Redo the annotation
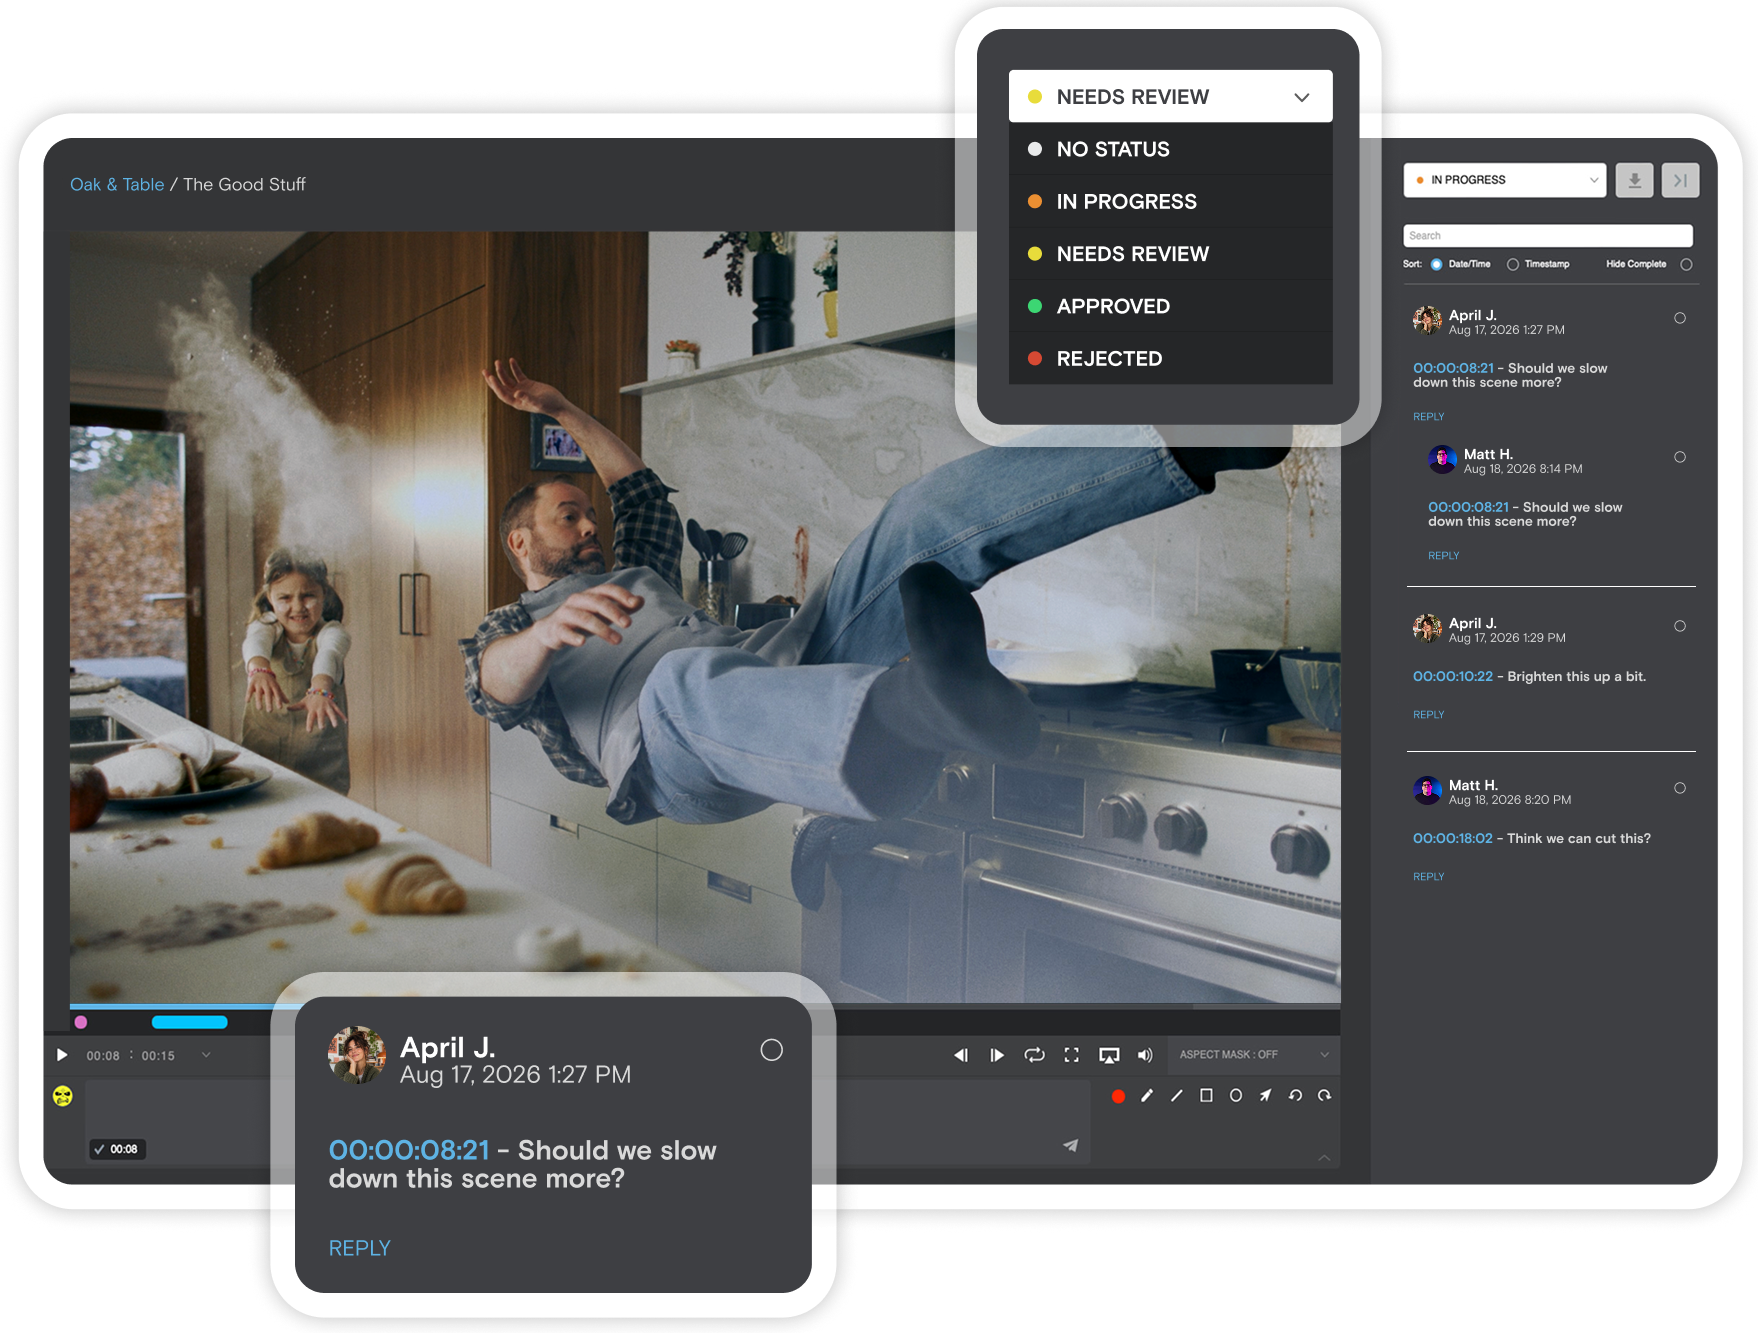1758x1333 pixels. 1325,1096
